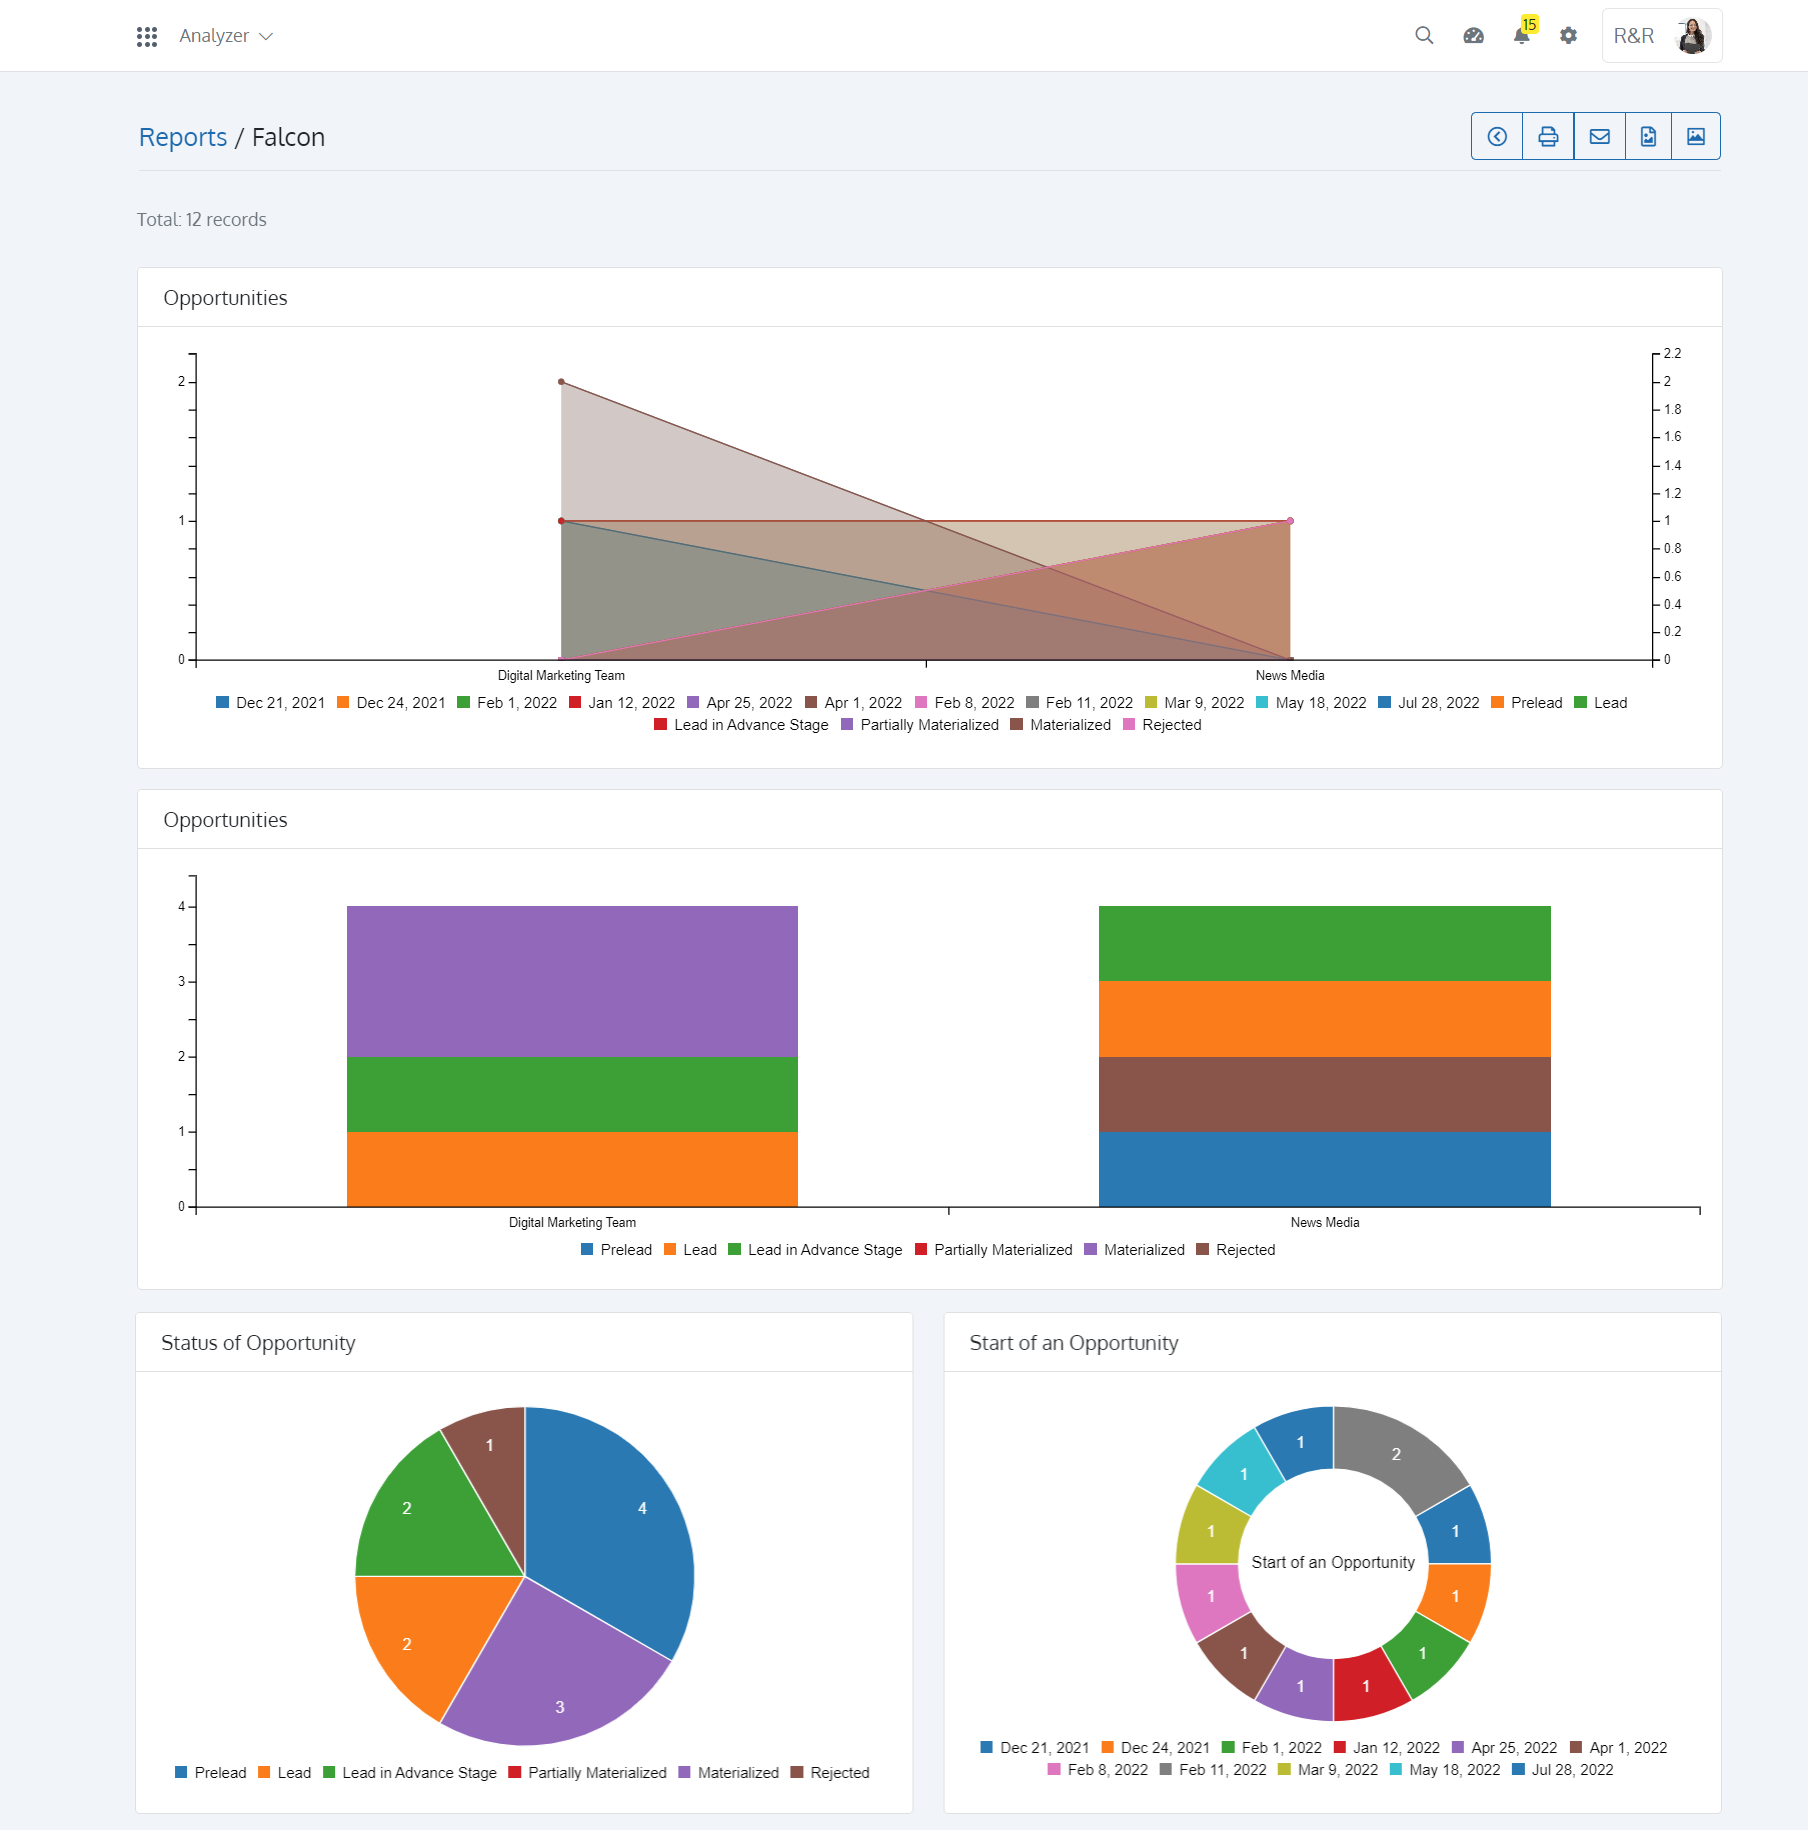
Task: Click blue Prelead segment of News Media bar
Action: [1325, 1169]
